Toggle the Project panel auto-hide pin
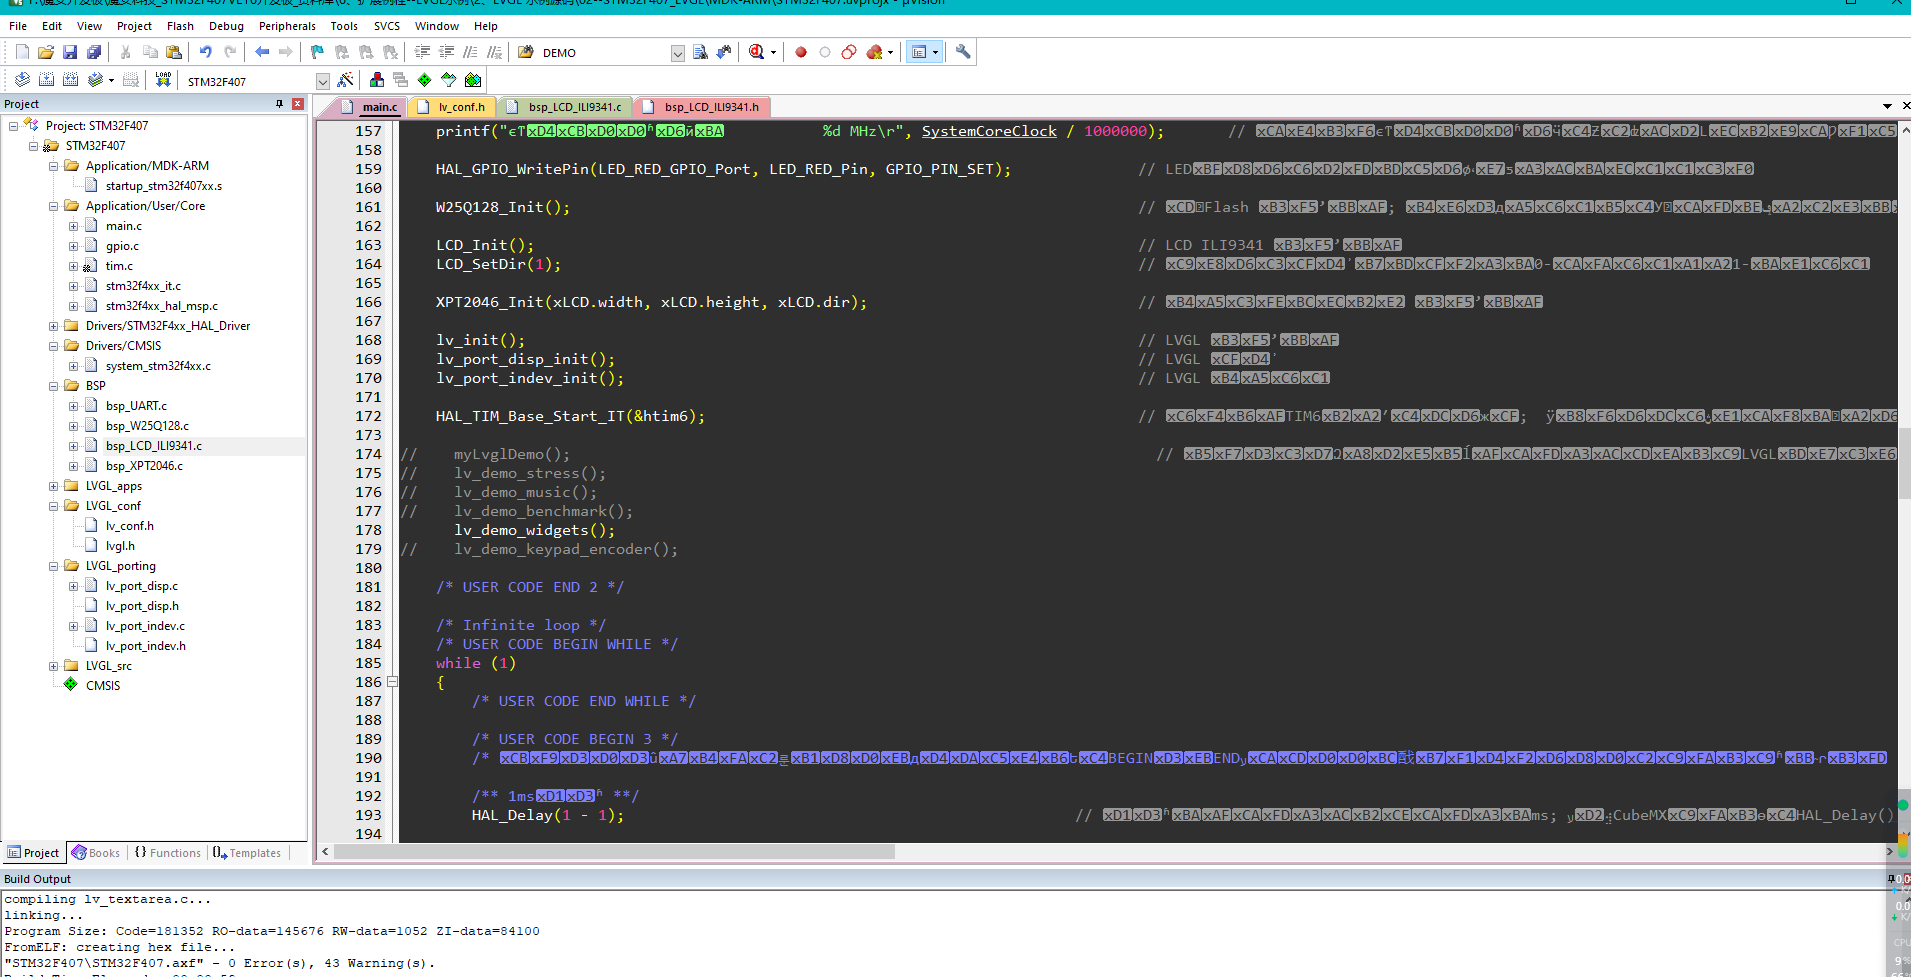Viewport: 1911px width, 977px height. [x=279, y=104]
